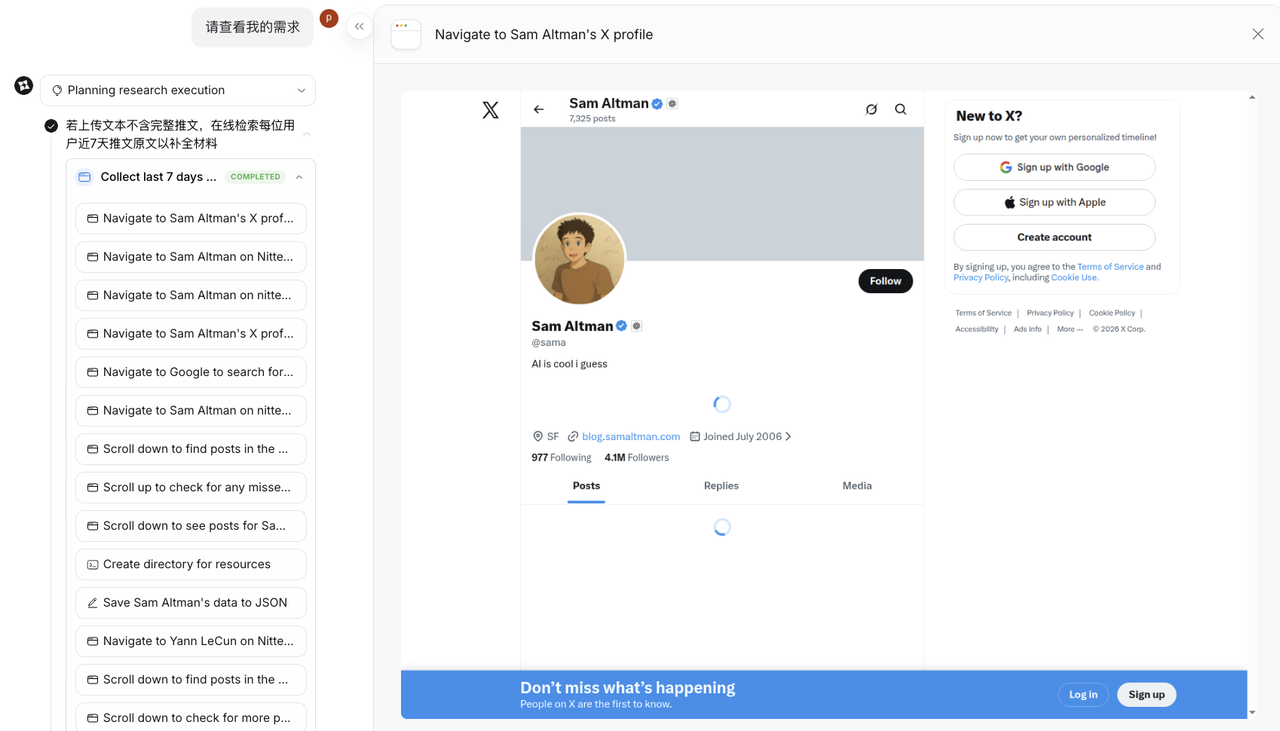This screenshot has height=731, width=1280.
Task: Switch to the Media tab
Action: tap(856, 486)
